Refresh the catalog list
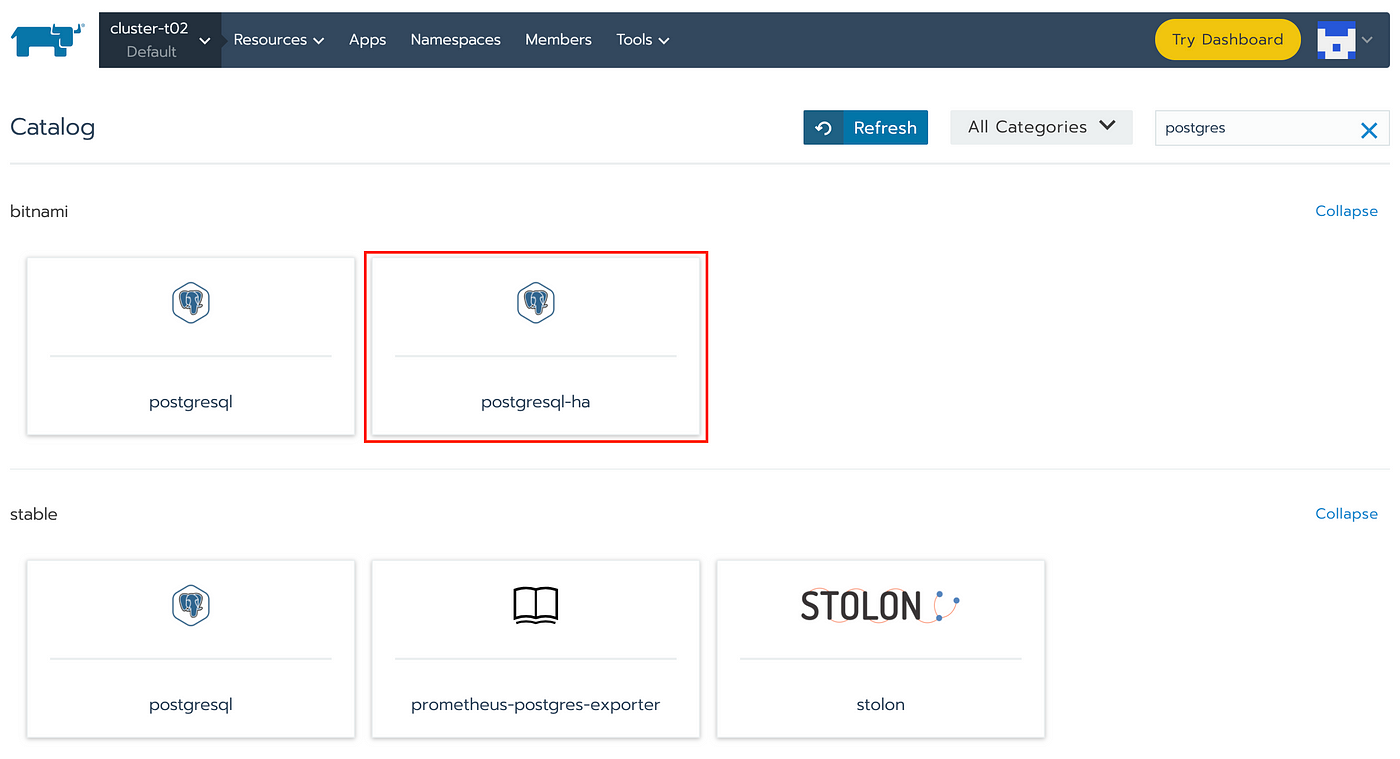This screenshot has width=1400, height=759. (865, 128)
